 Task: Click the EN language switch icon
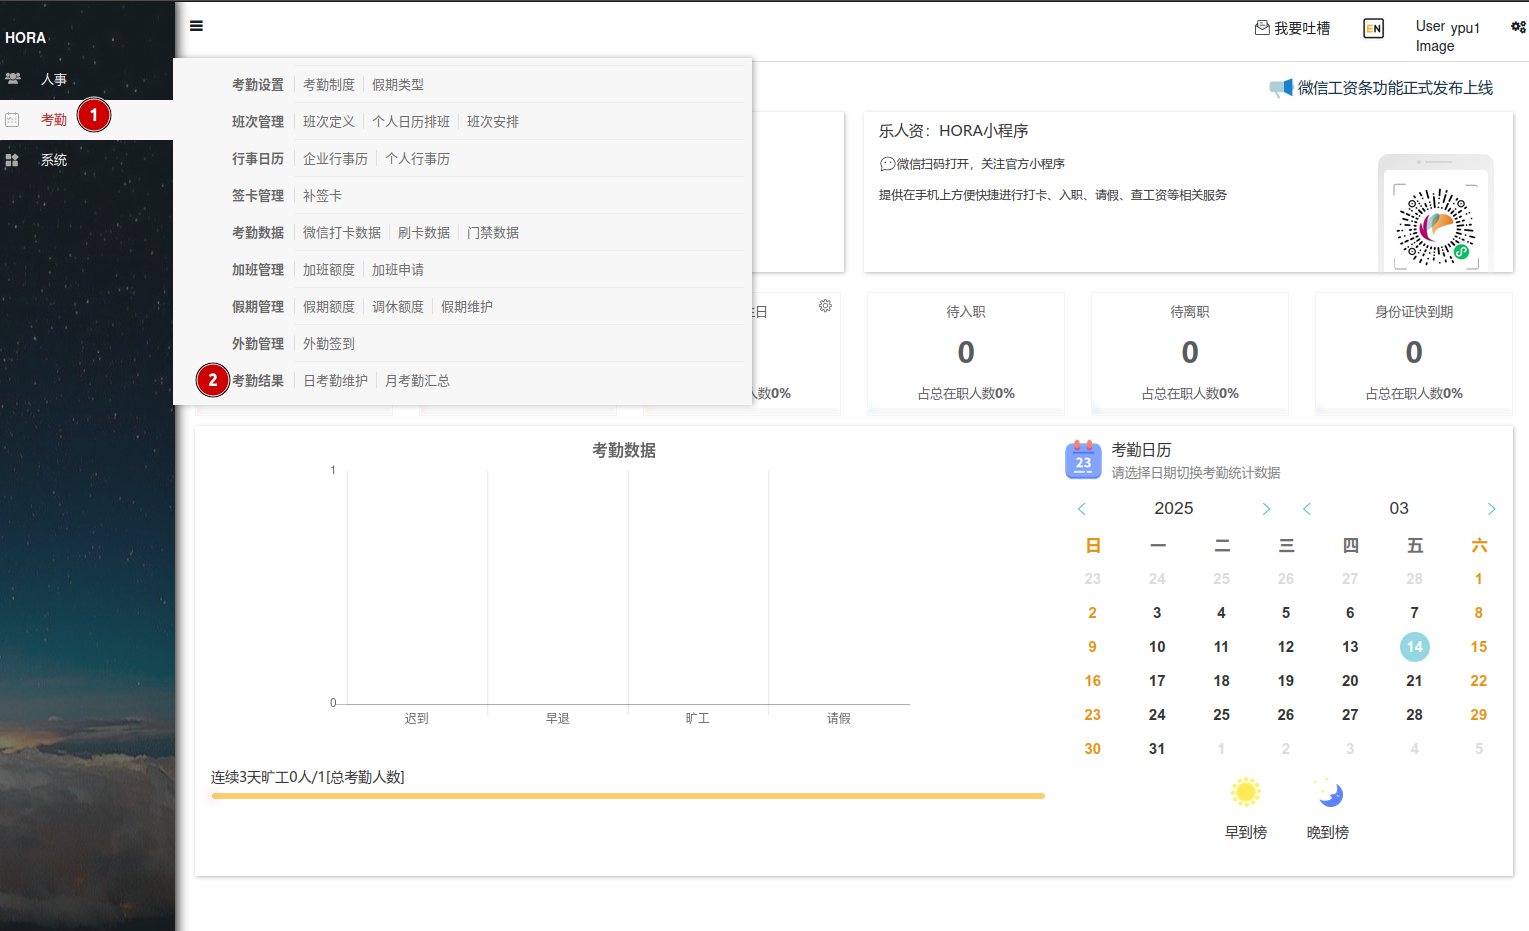tap(1373, 29)
